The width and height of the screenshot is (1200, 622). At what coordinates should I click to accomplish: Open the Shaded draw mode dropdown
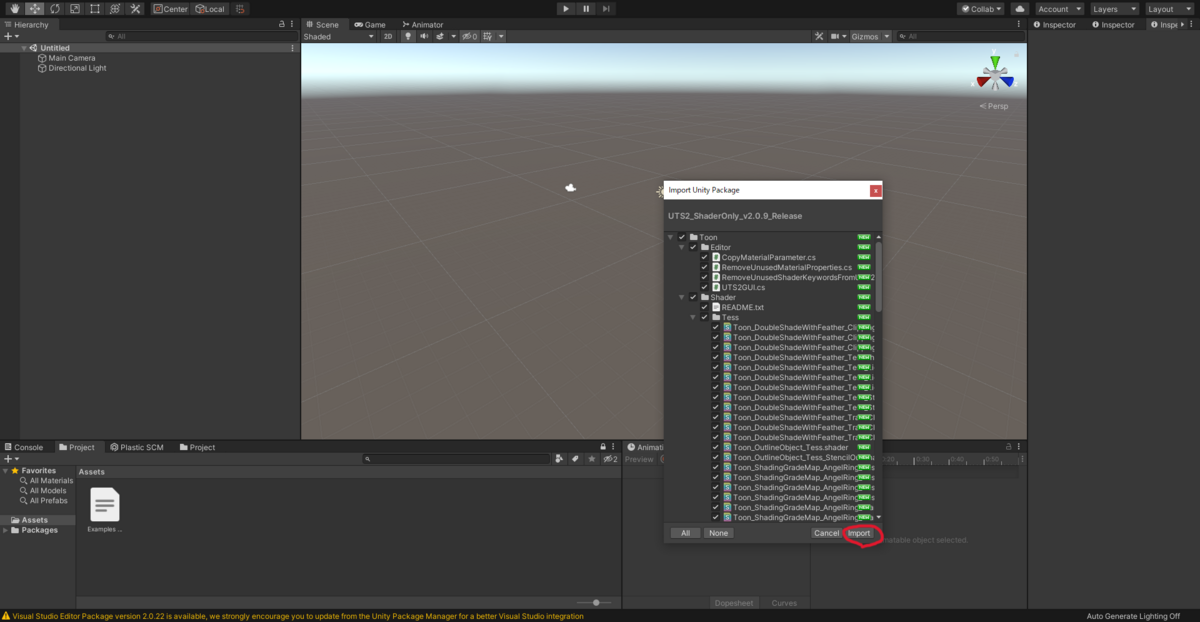[338, 36]
